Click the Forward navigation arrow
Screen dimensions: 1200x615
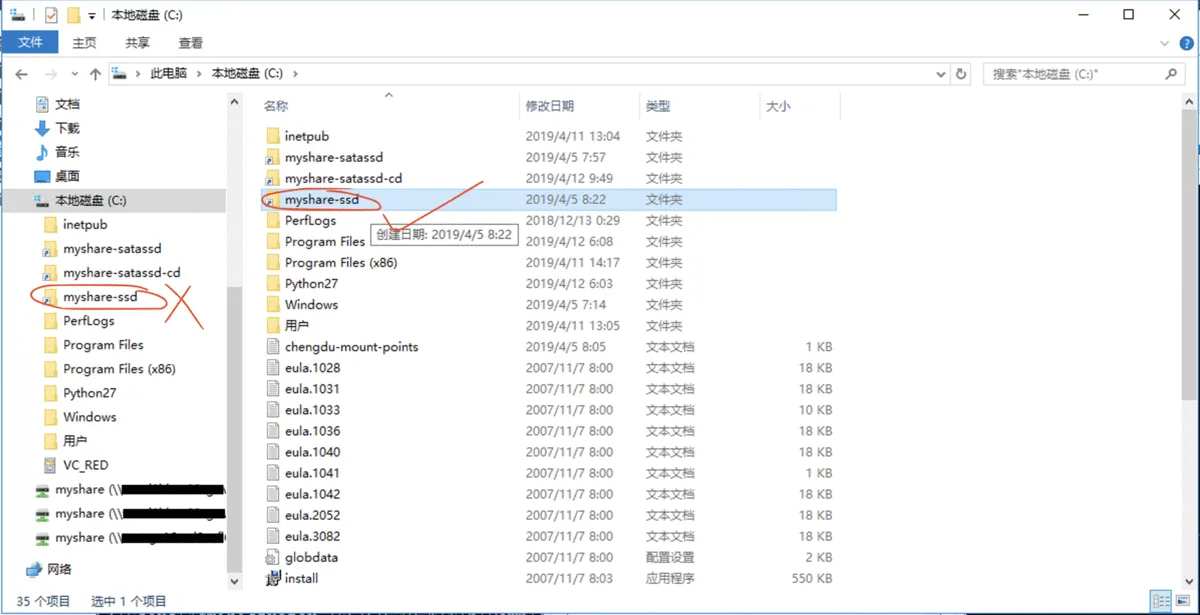coord(50,74)
